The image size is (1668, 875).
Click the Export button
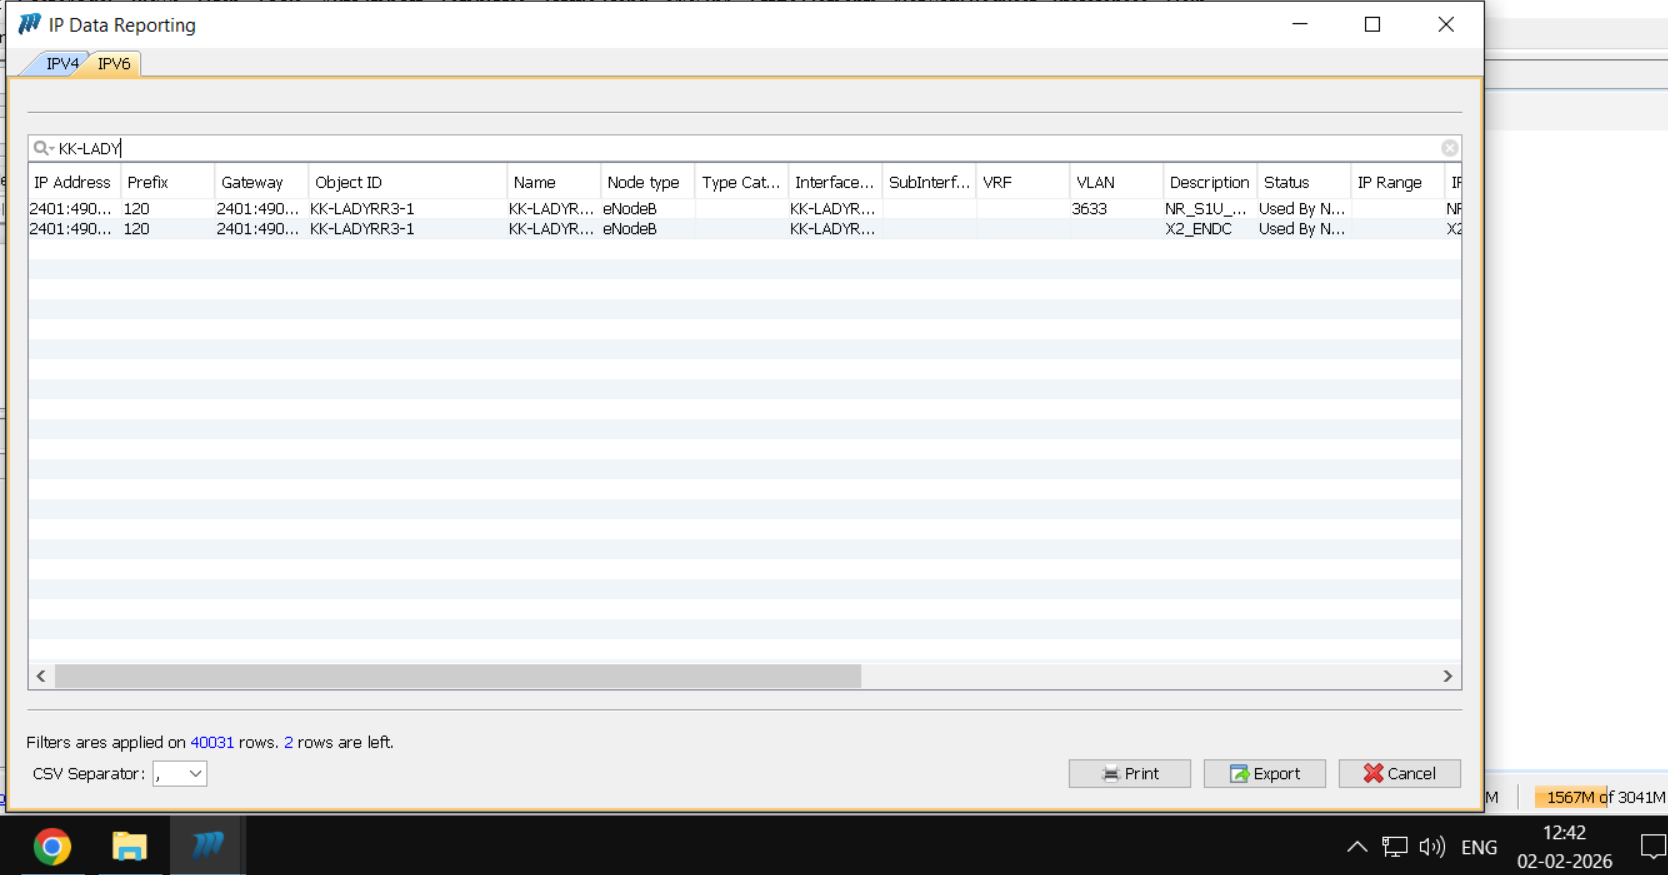[x=1264, y=774]
